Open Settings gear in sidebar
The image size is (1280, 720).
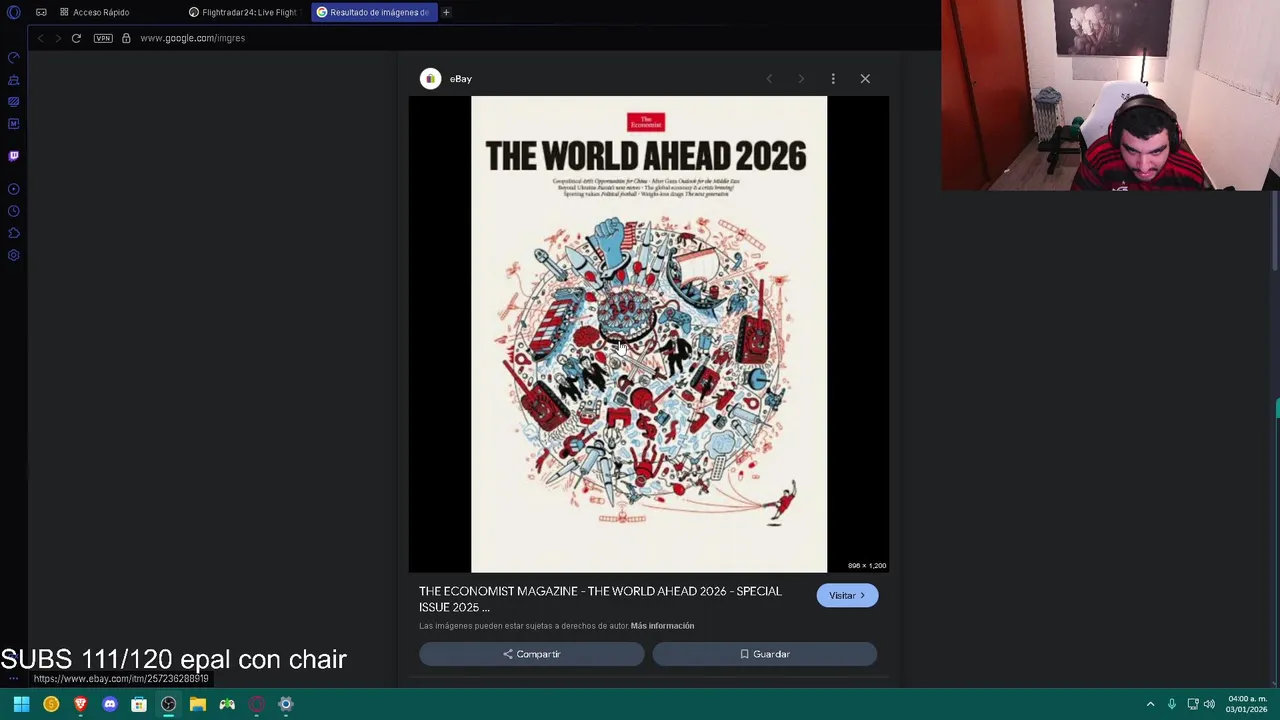pos(14,255)
